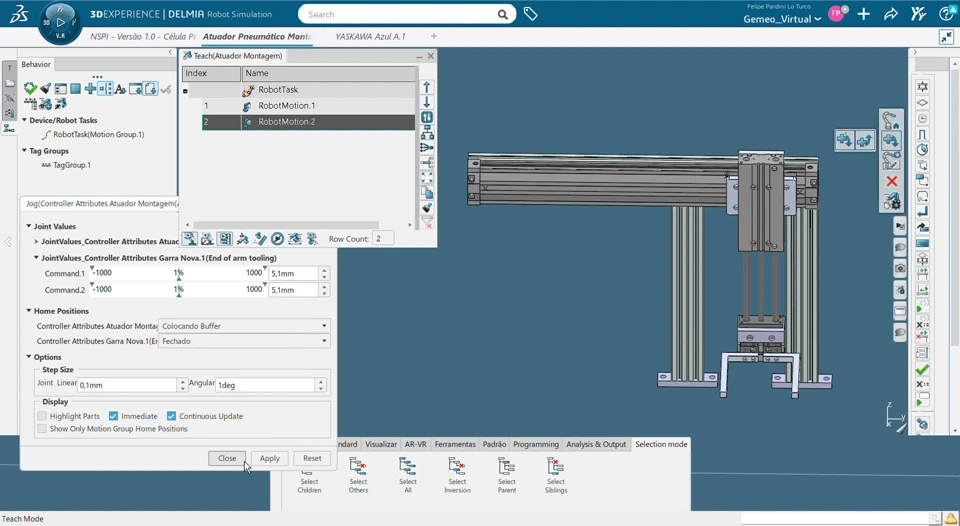Viewport: 960px width, 526px height.
Task: Switch to the Programming tab
Action: click(536, 444)
